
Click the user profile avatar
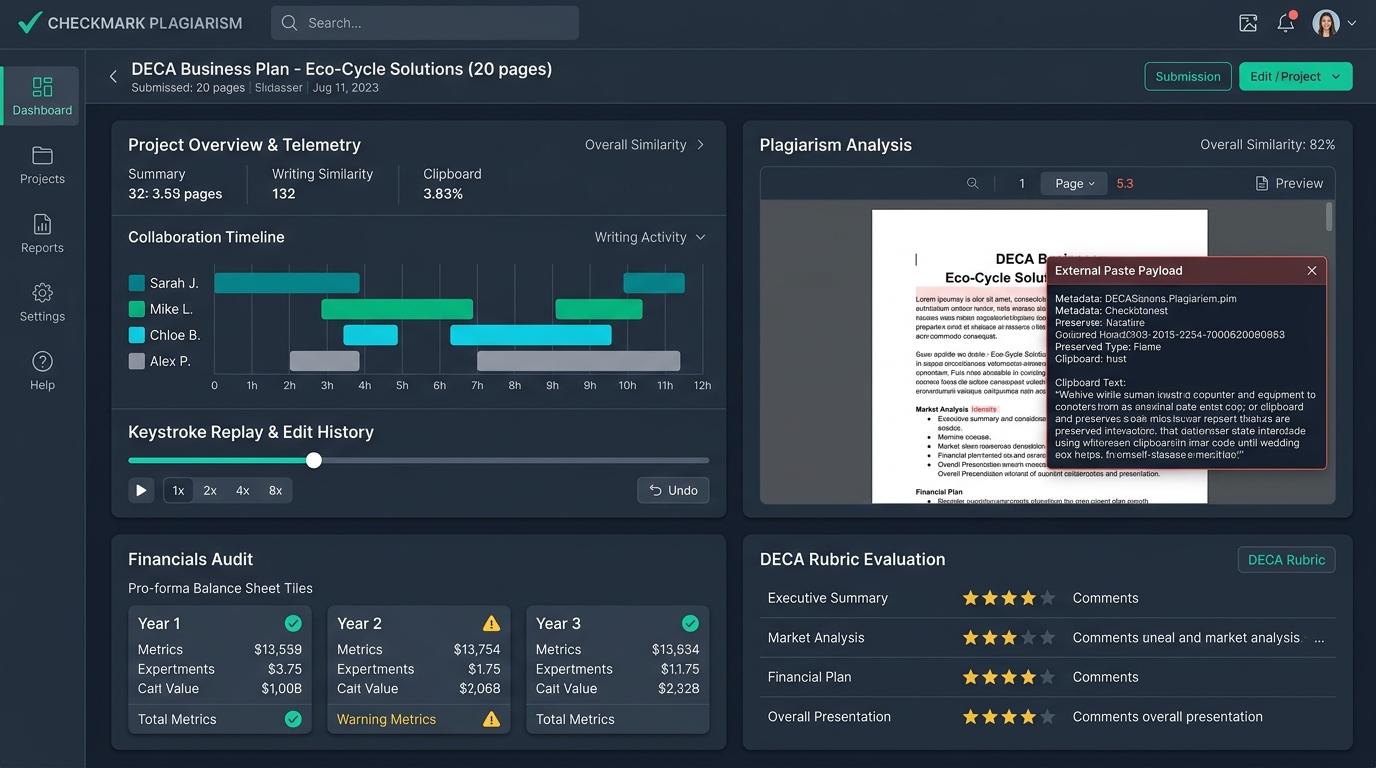(x=1326, y=23)
